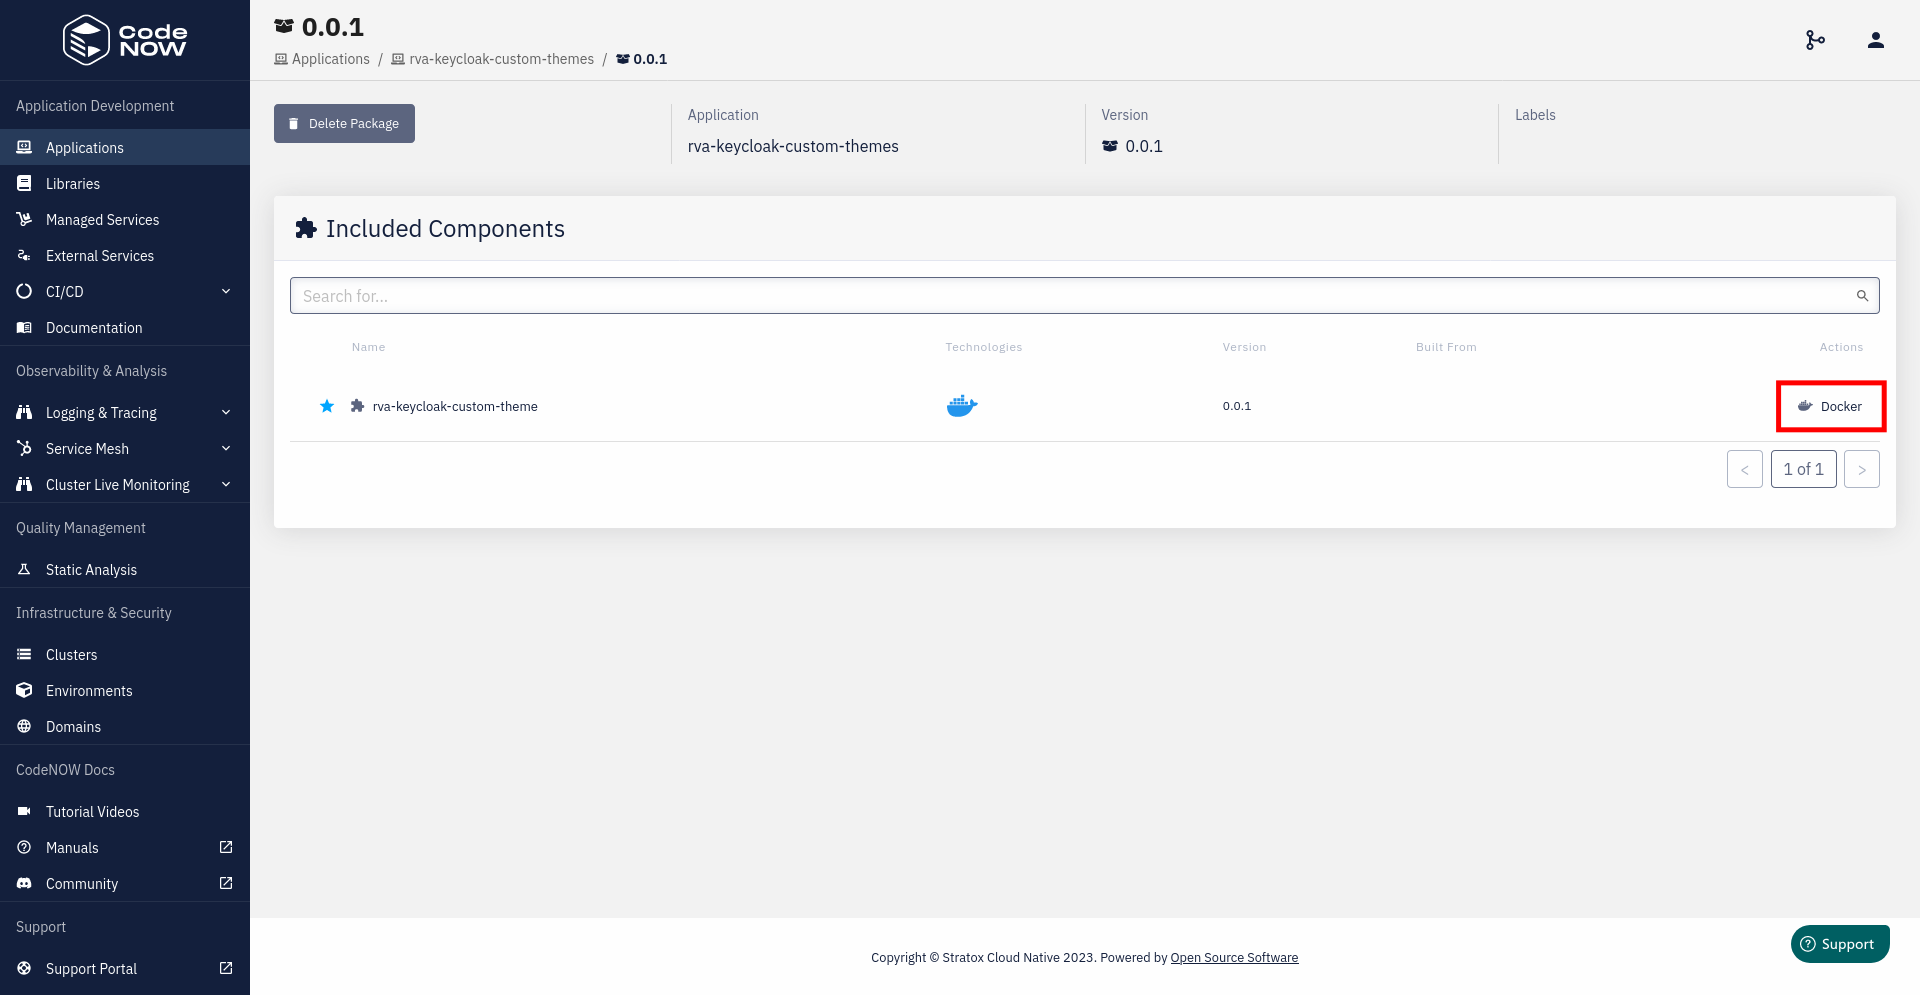This screenshot has height=995, width=1920.
Task: Click the Docker action button
Action: click(1830, 406)
